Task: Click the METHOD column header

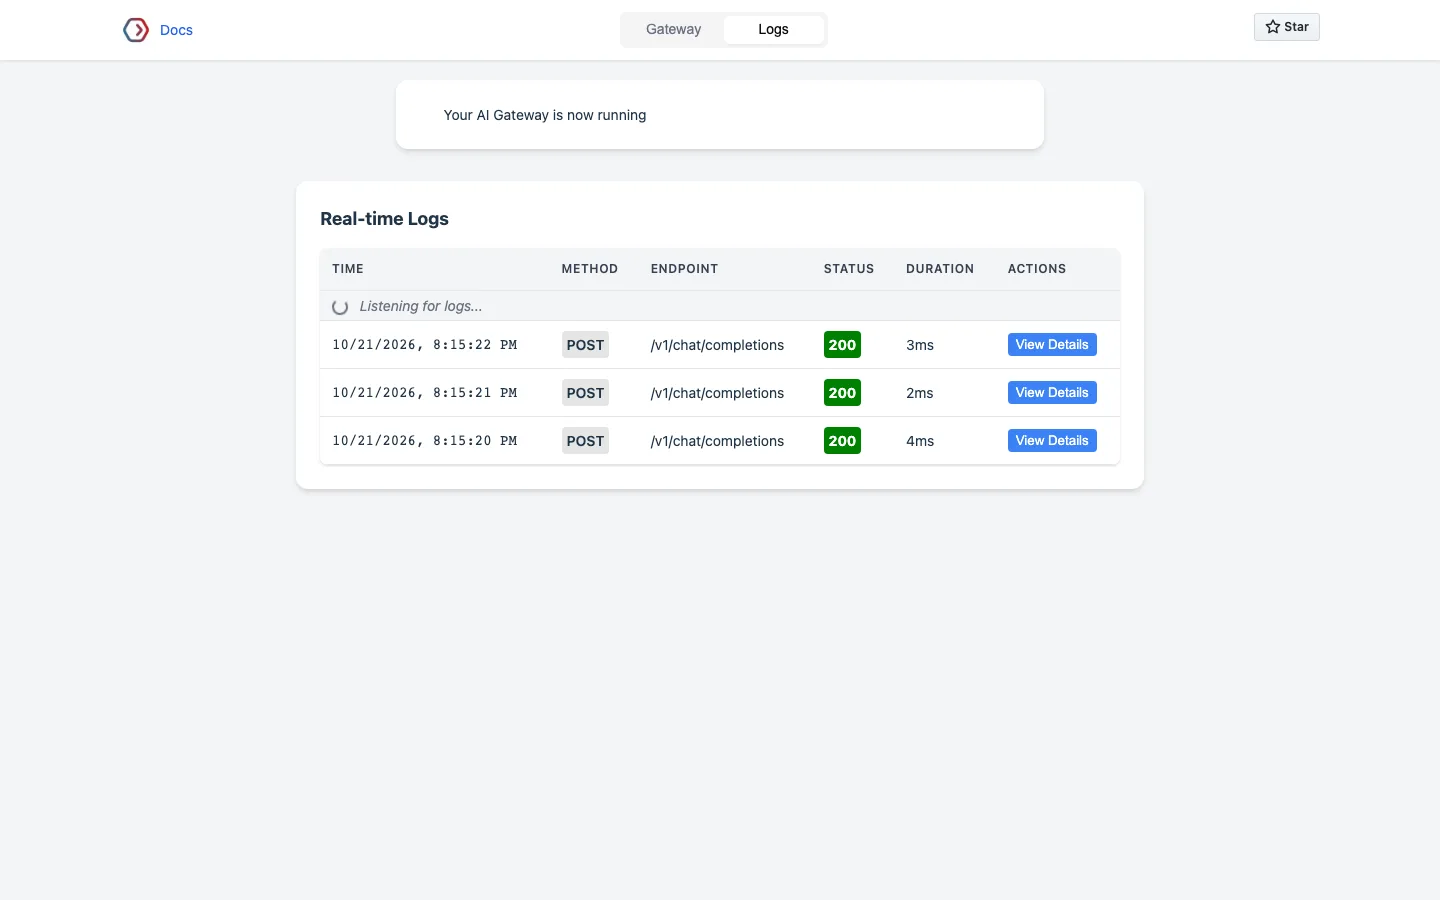Action: [x=590, y=269]
